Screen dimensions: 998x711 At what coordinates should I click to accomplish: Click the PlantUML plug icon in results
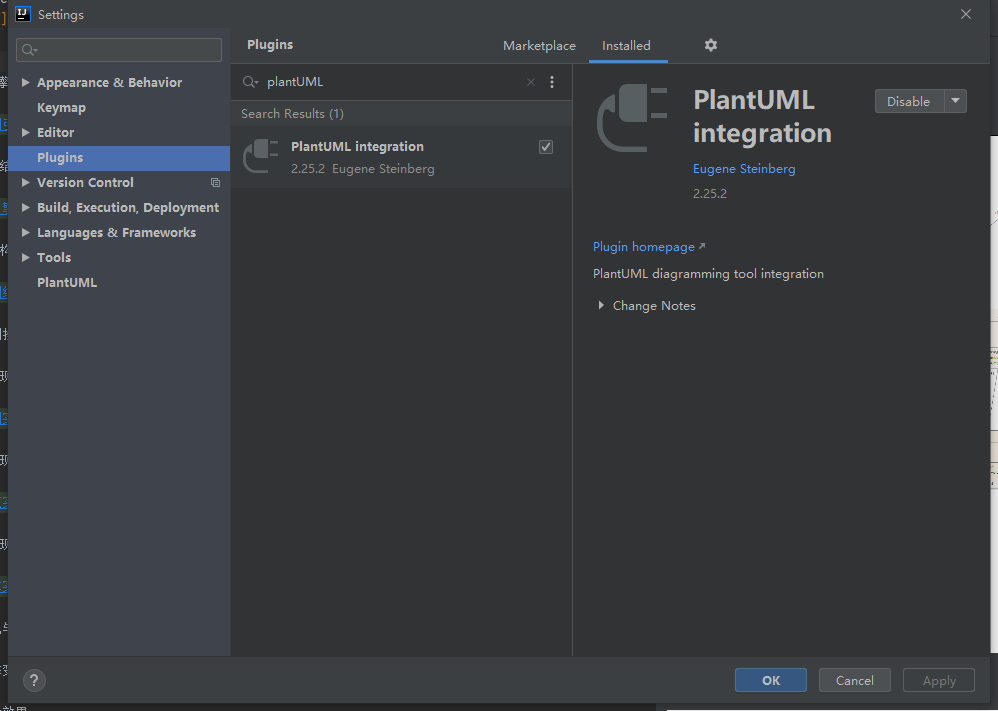[x=262, y=157]
